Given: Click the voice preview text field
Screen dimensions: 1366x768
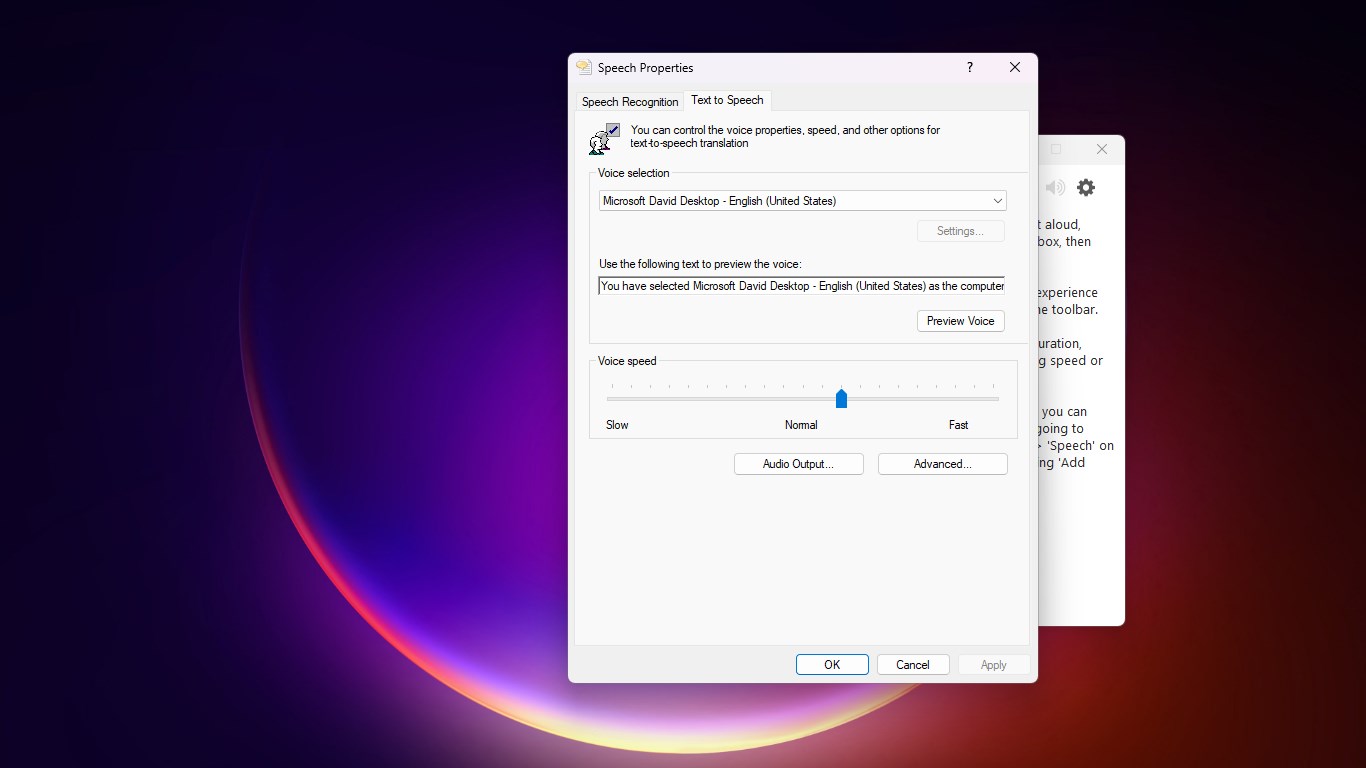Looking at the screenshot, I should tap(802, 286).
